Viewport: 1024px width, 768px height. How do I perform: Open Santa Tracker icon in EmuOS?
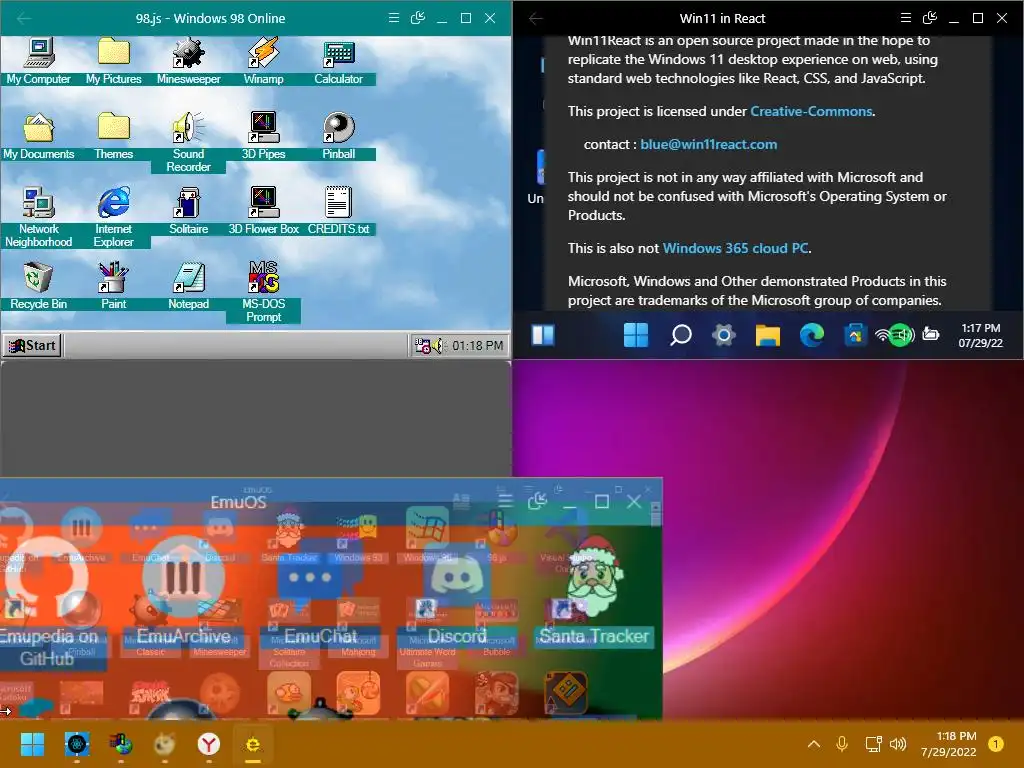coord(594,591)
